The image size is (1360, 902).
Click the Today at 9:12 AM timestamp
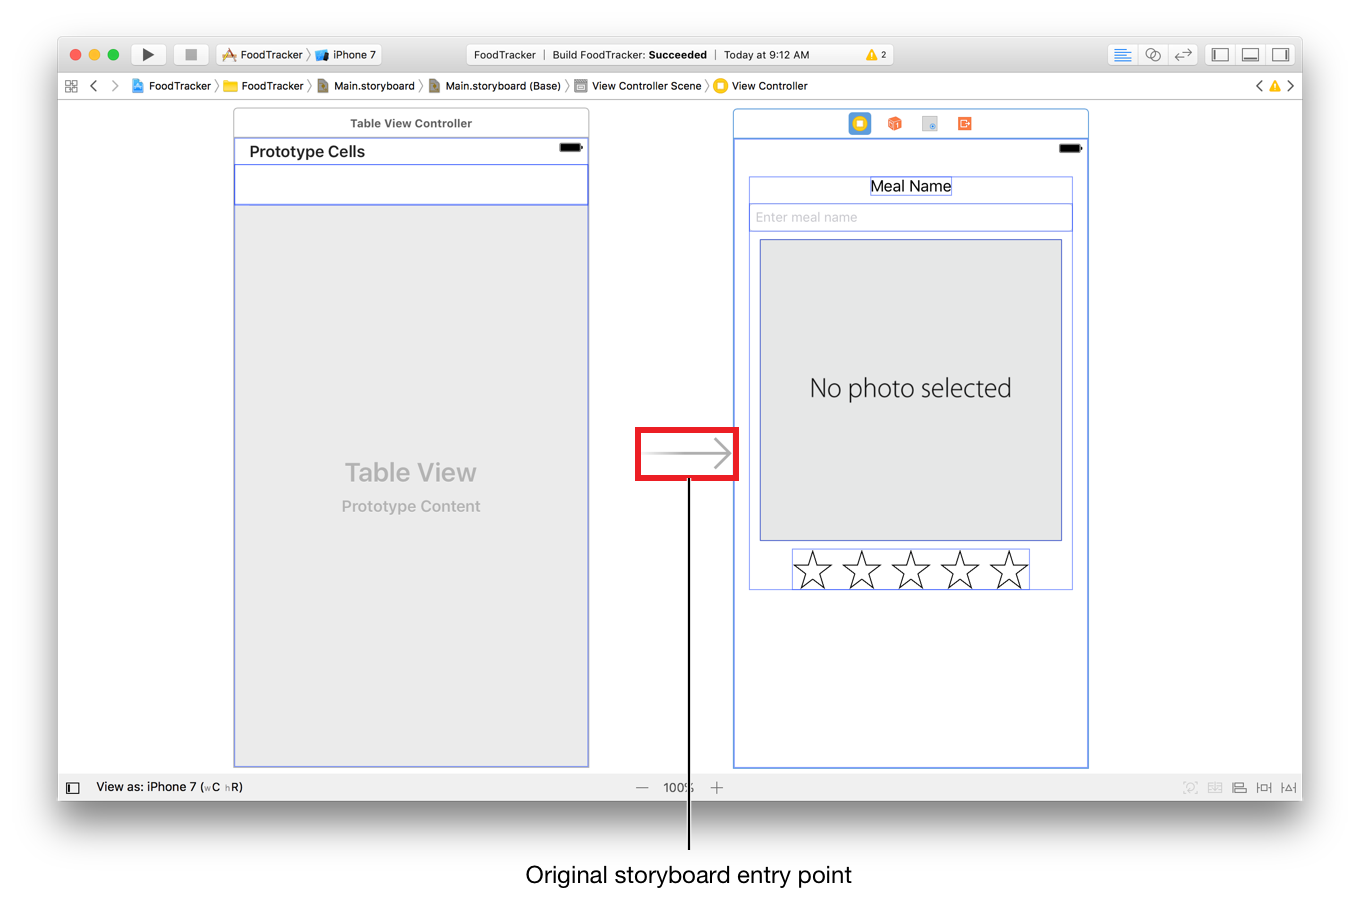[x=767, y=55]
